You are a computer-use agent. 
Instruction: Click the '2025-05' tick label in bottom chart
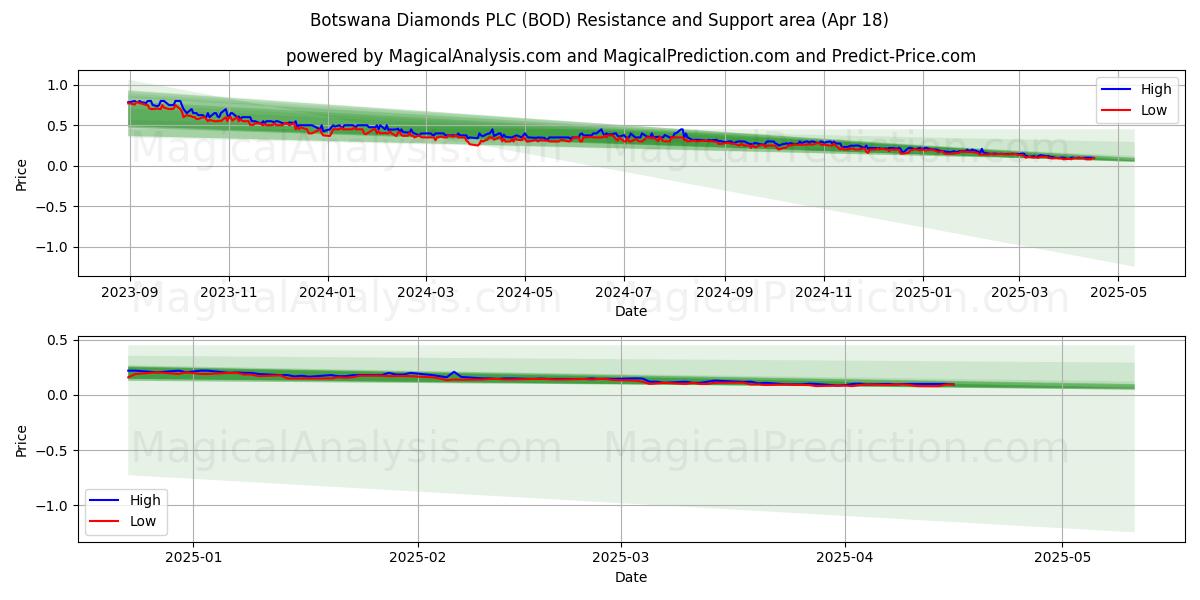[x=1062, y=559]
